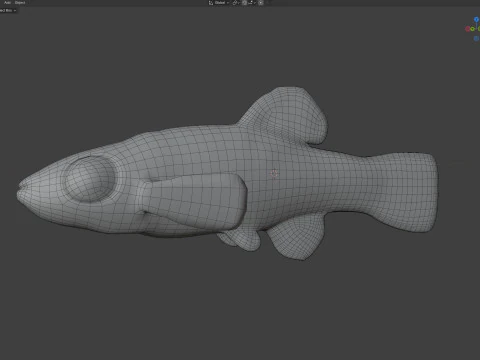Click the transform orientation icon beside Global

point(211,3)
